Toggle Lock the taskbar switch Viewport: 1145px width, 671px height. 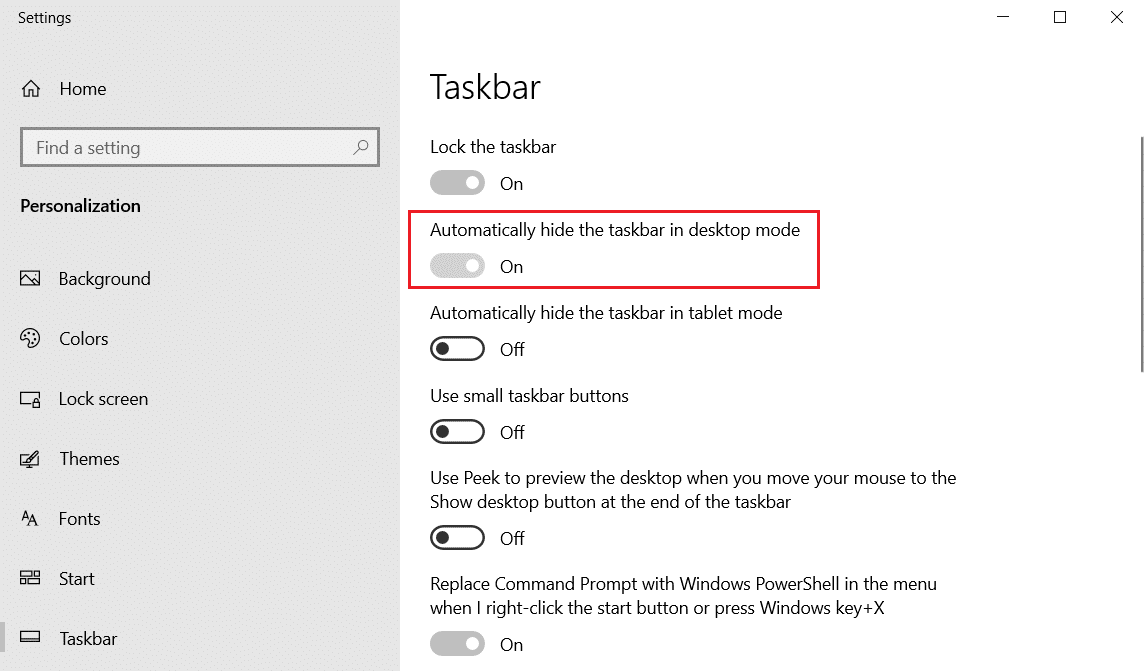coord(457,183)
